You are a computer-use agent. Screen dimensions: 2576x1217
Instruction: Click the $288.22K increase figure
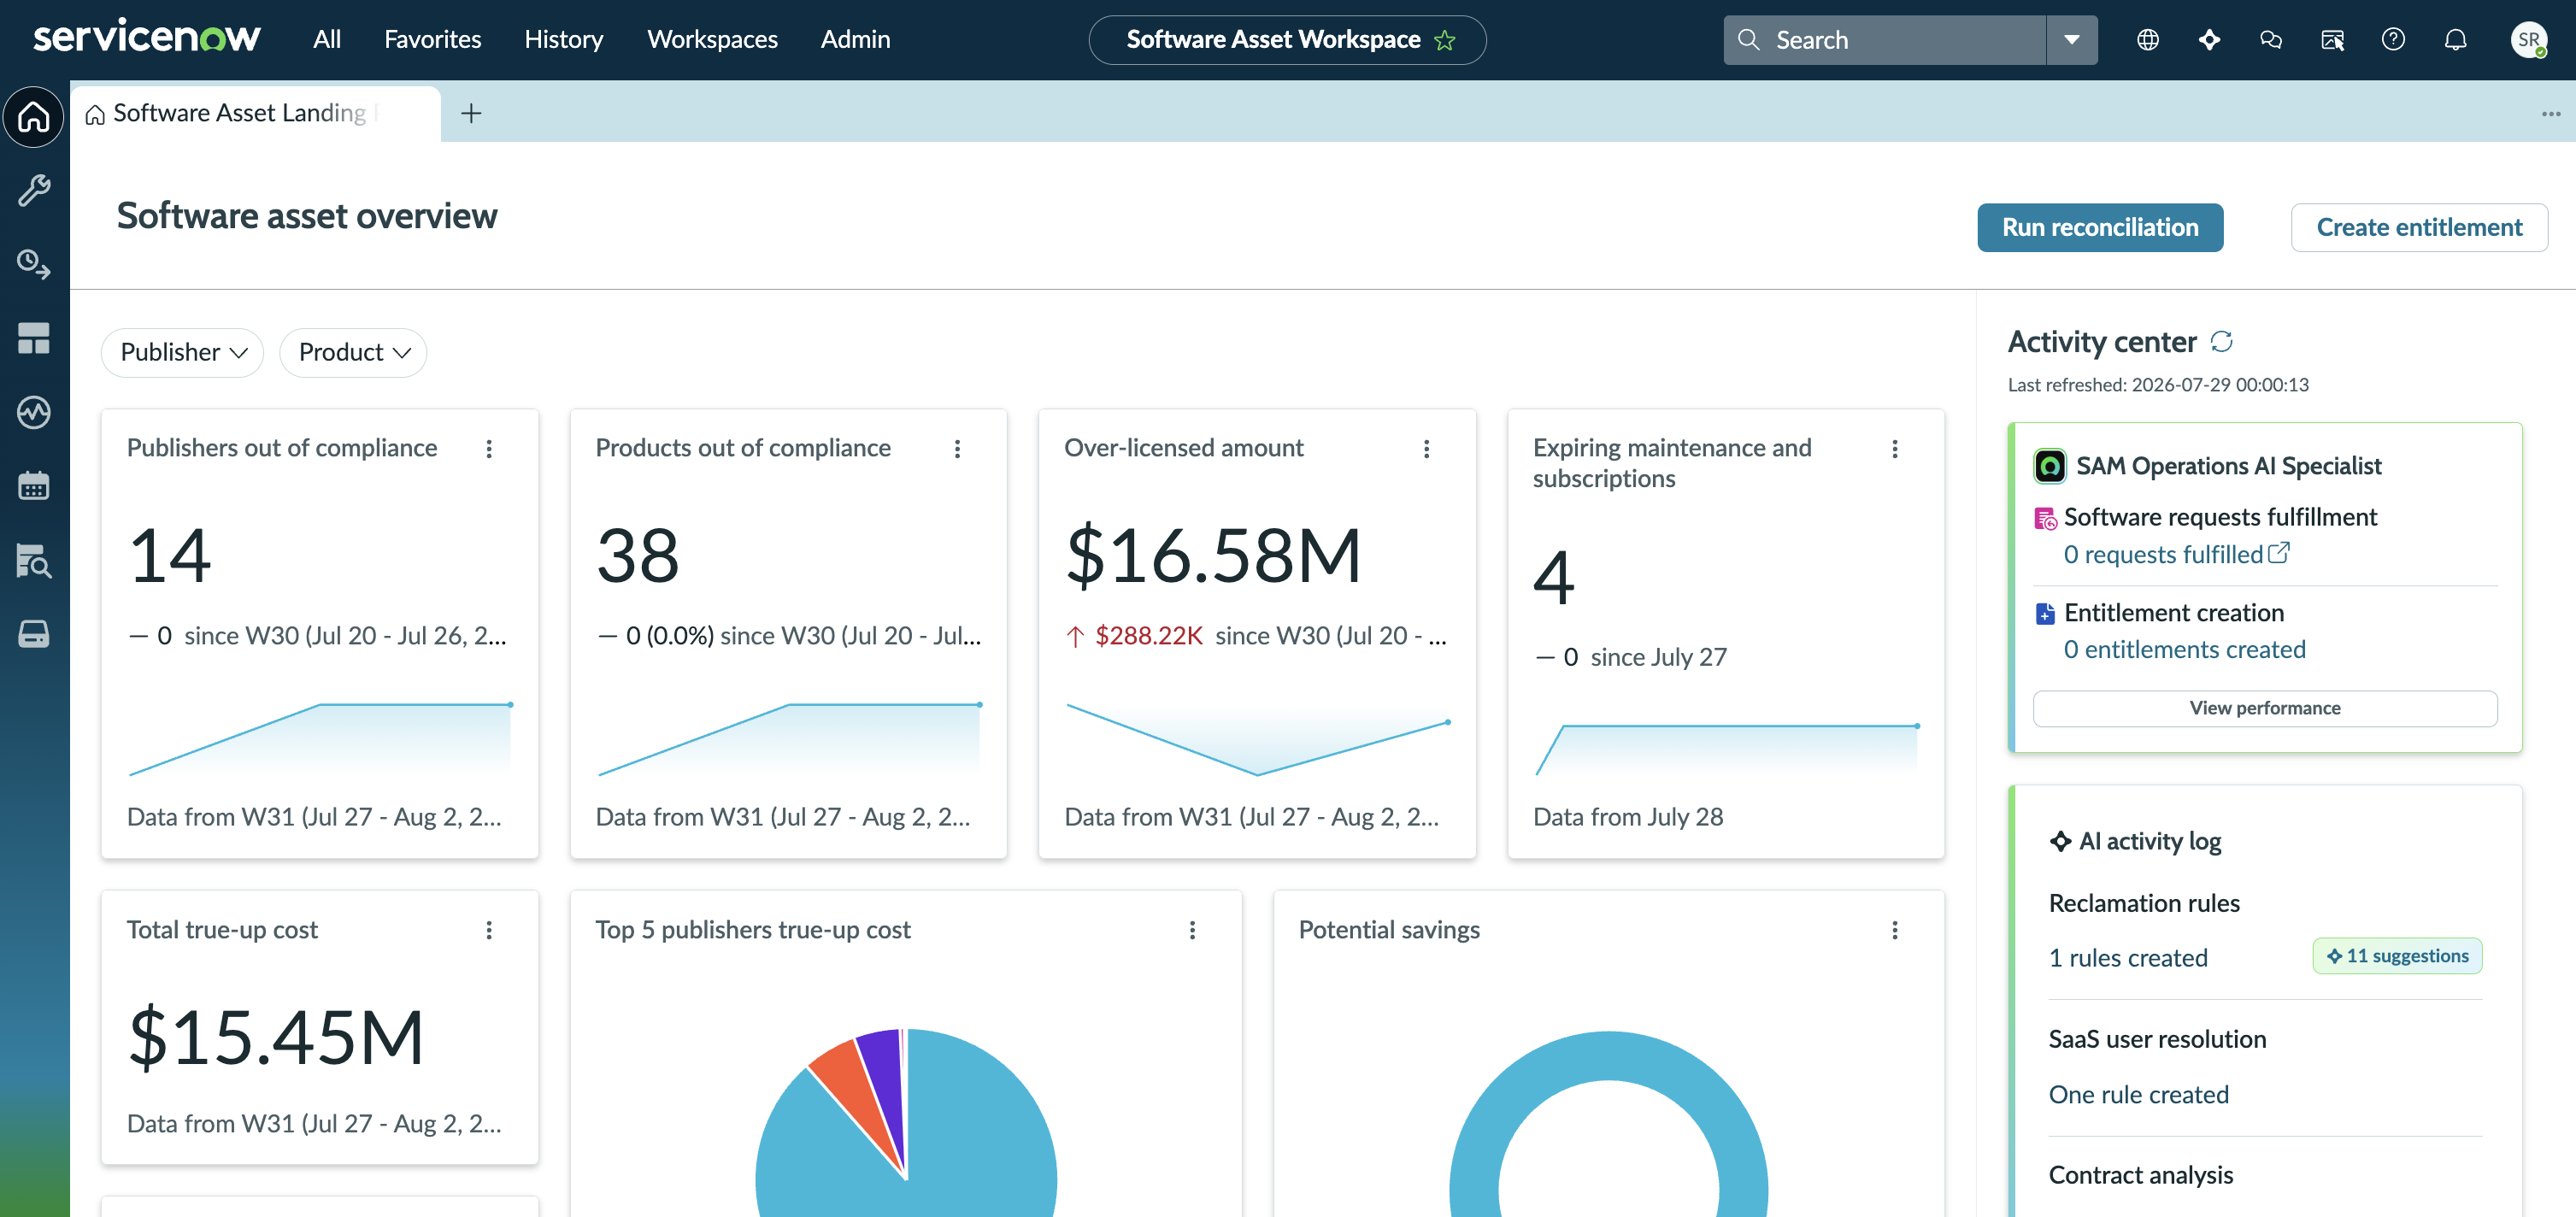pos(1148,636)
